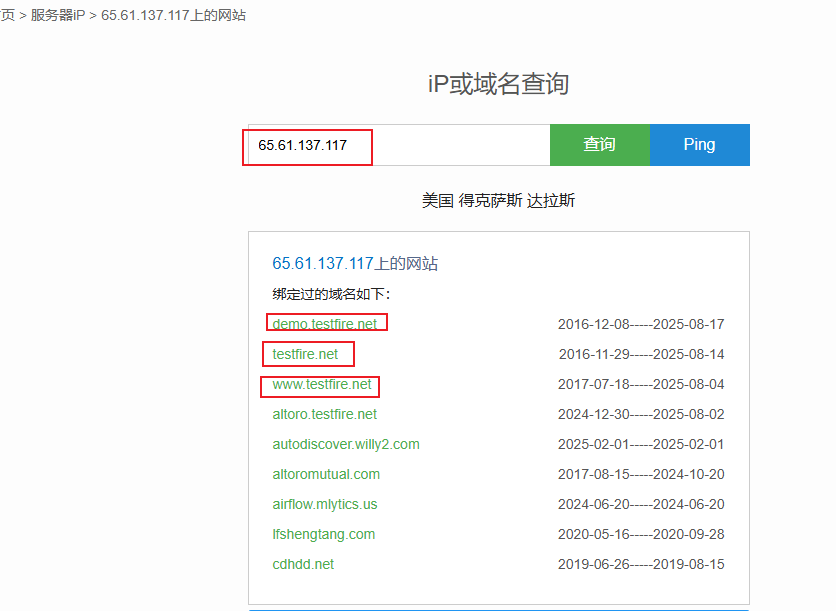The height and width of the screenshot is (611, 836).
Task: Select the date range 2016-11-29-----2025-08-14
Action: pyautogui.click(x=641, y=354)
